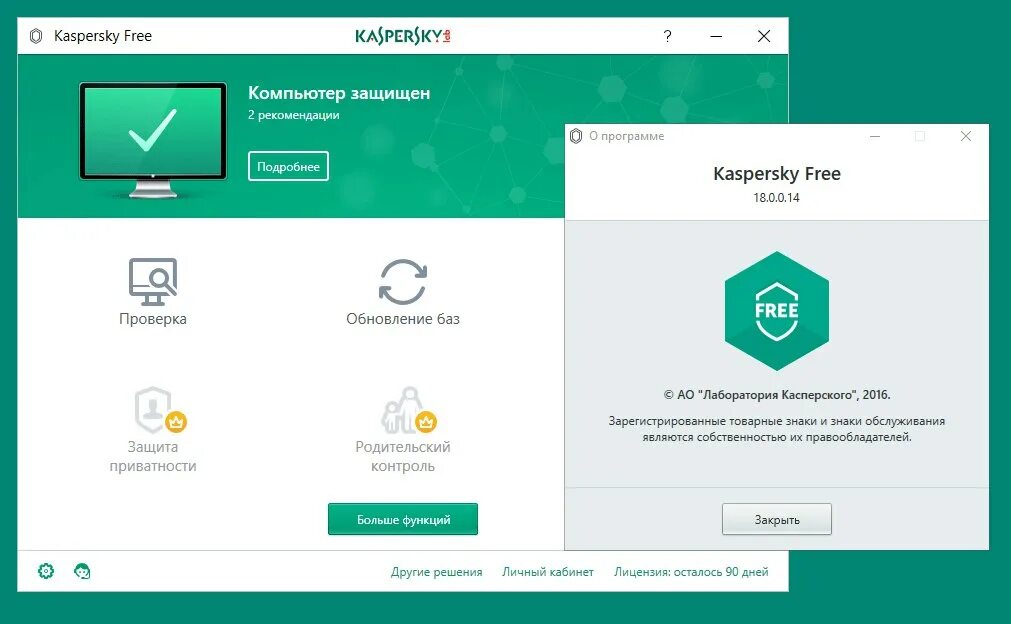Click the Проверка label text

point(153,319)
